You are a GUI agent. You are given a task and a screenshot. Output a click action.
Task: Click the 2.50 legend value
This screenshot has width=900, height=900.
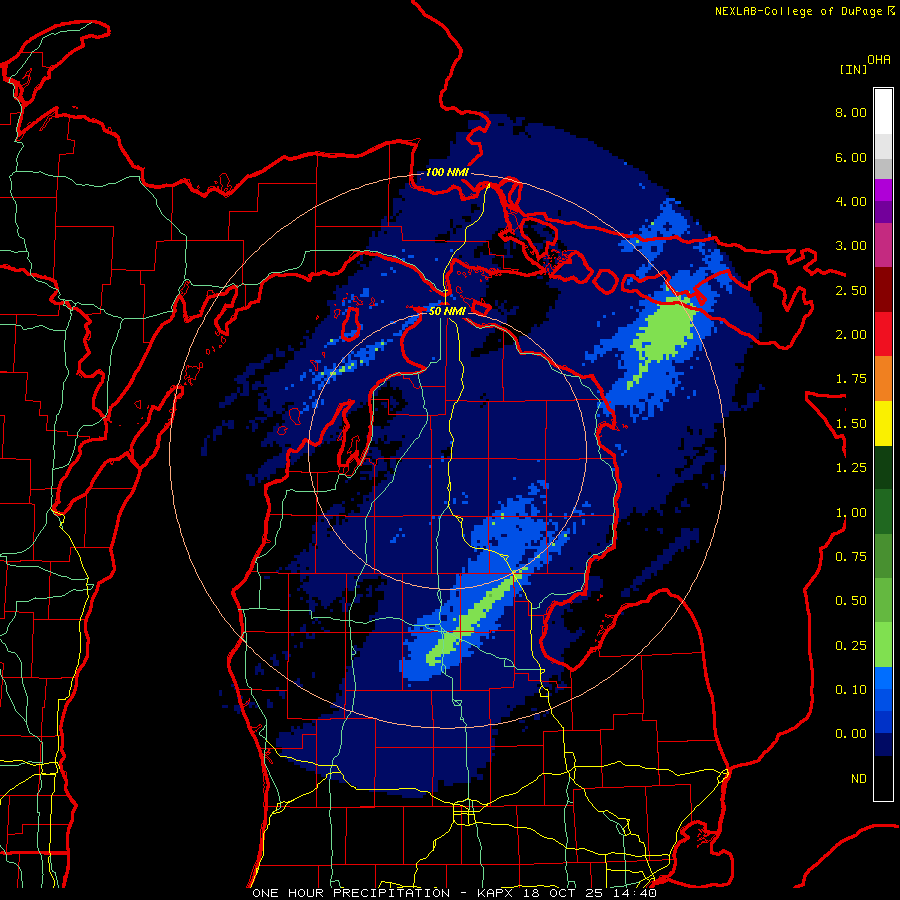(851, 290)
